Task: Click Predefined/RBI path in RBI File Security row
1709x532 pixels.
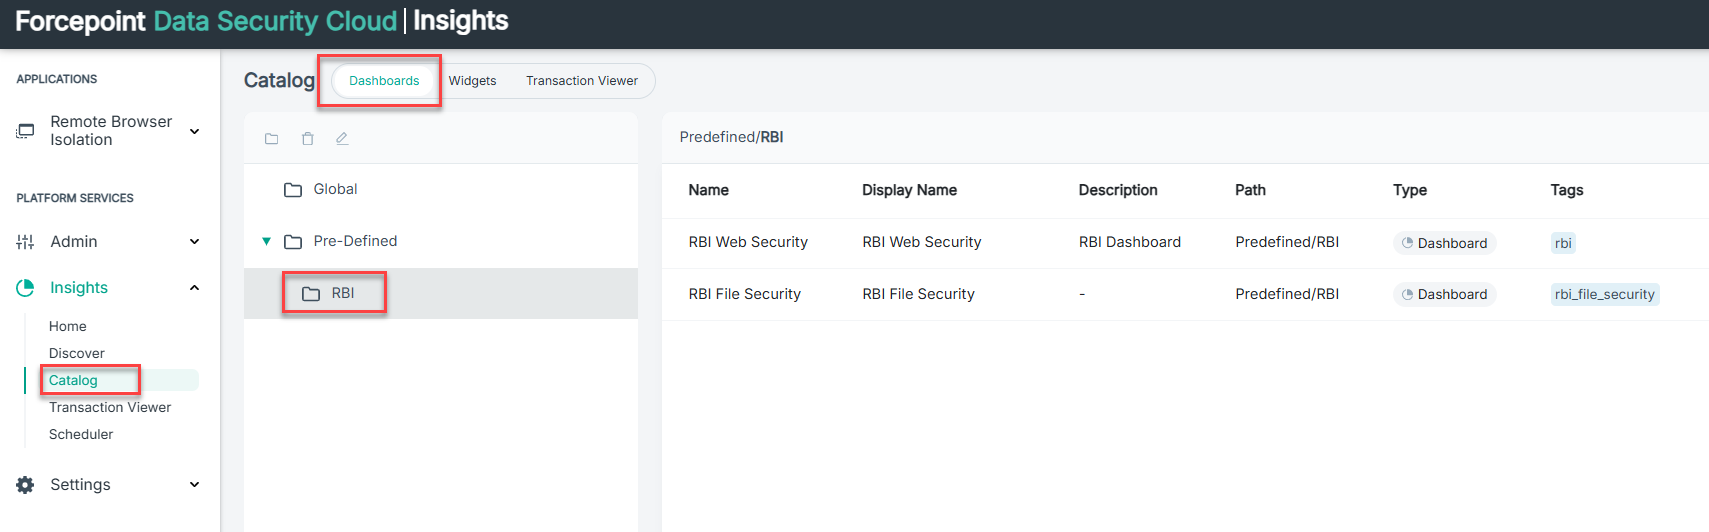Action: 1287,294
